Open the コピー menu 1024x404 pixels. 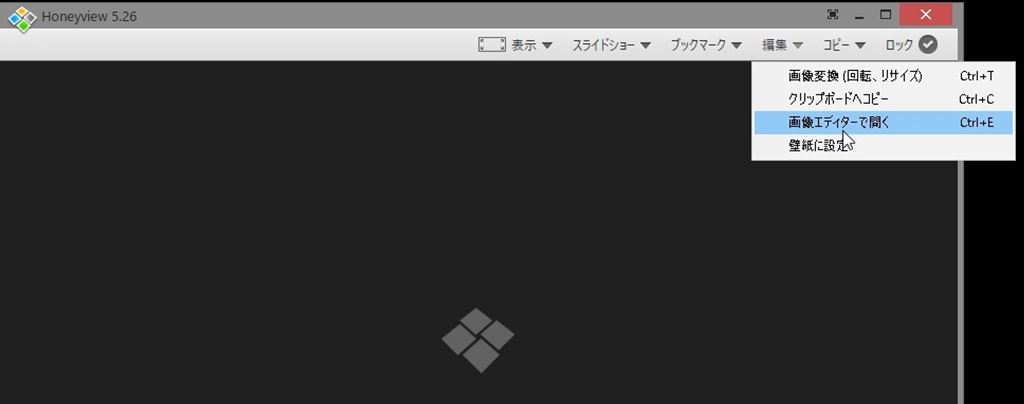tap(844, 45)
